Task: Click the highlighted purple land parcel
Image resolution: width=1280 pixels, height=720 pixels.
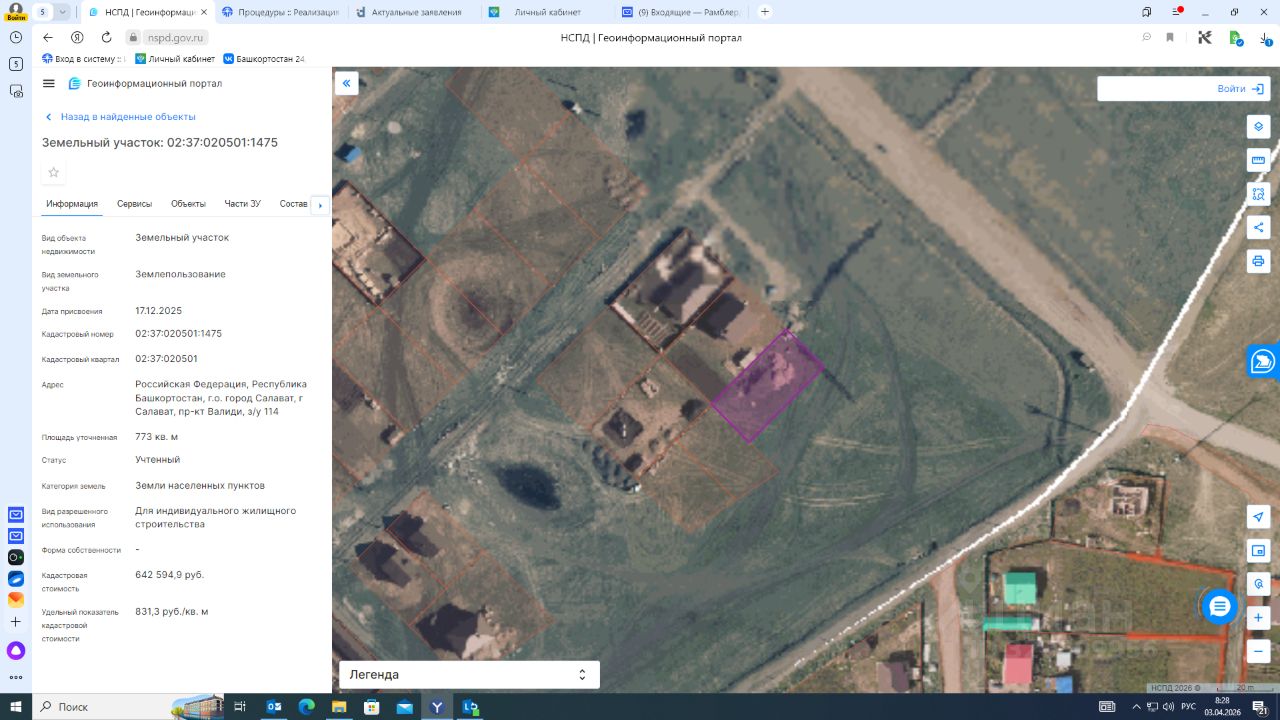Action: tap(767, 386)
